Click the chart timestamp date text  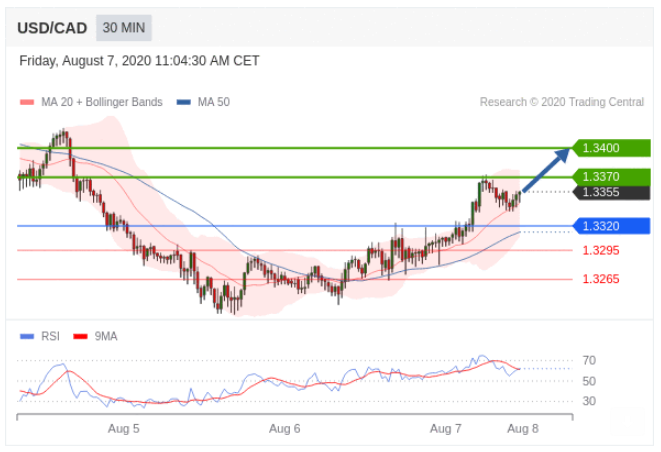point(139,61)
